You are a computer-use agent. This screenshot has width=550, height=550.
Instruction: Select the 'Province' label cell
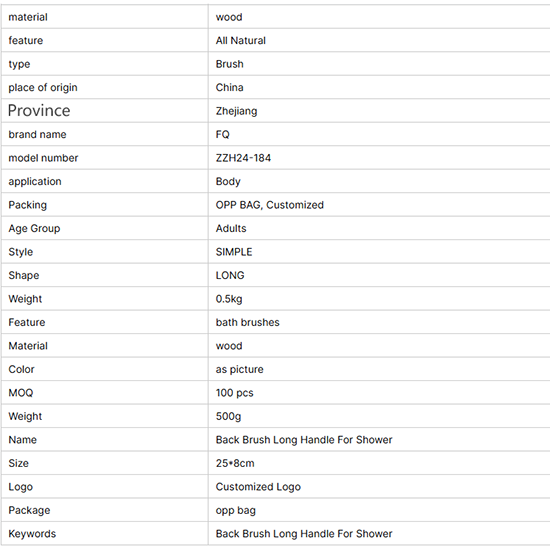coord(105,110)
